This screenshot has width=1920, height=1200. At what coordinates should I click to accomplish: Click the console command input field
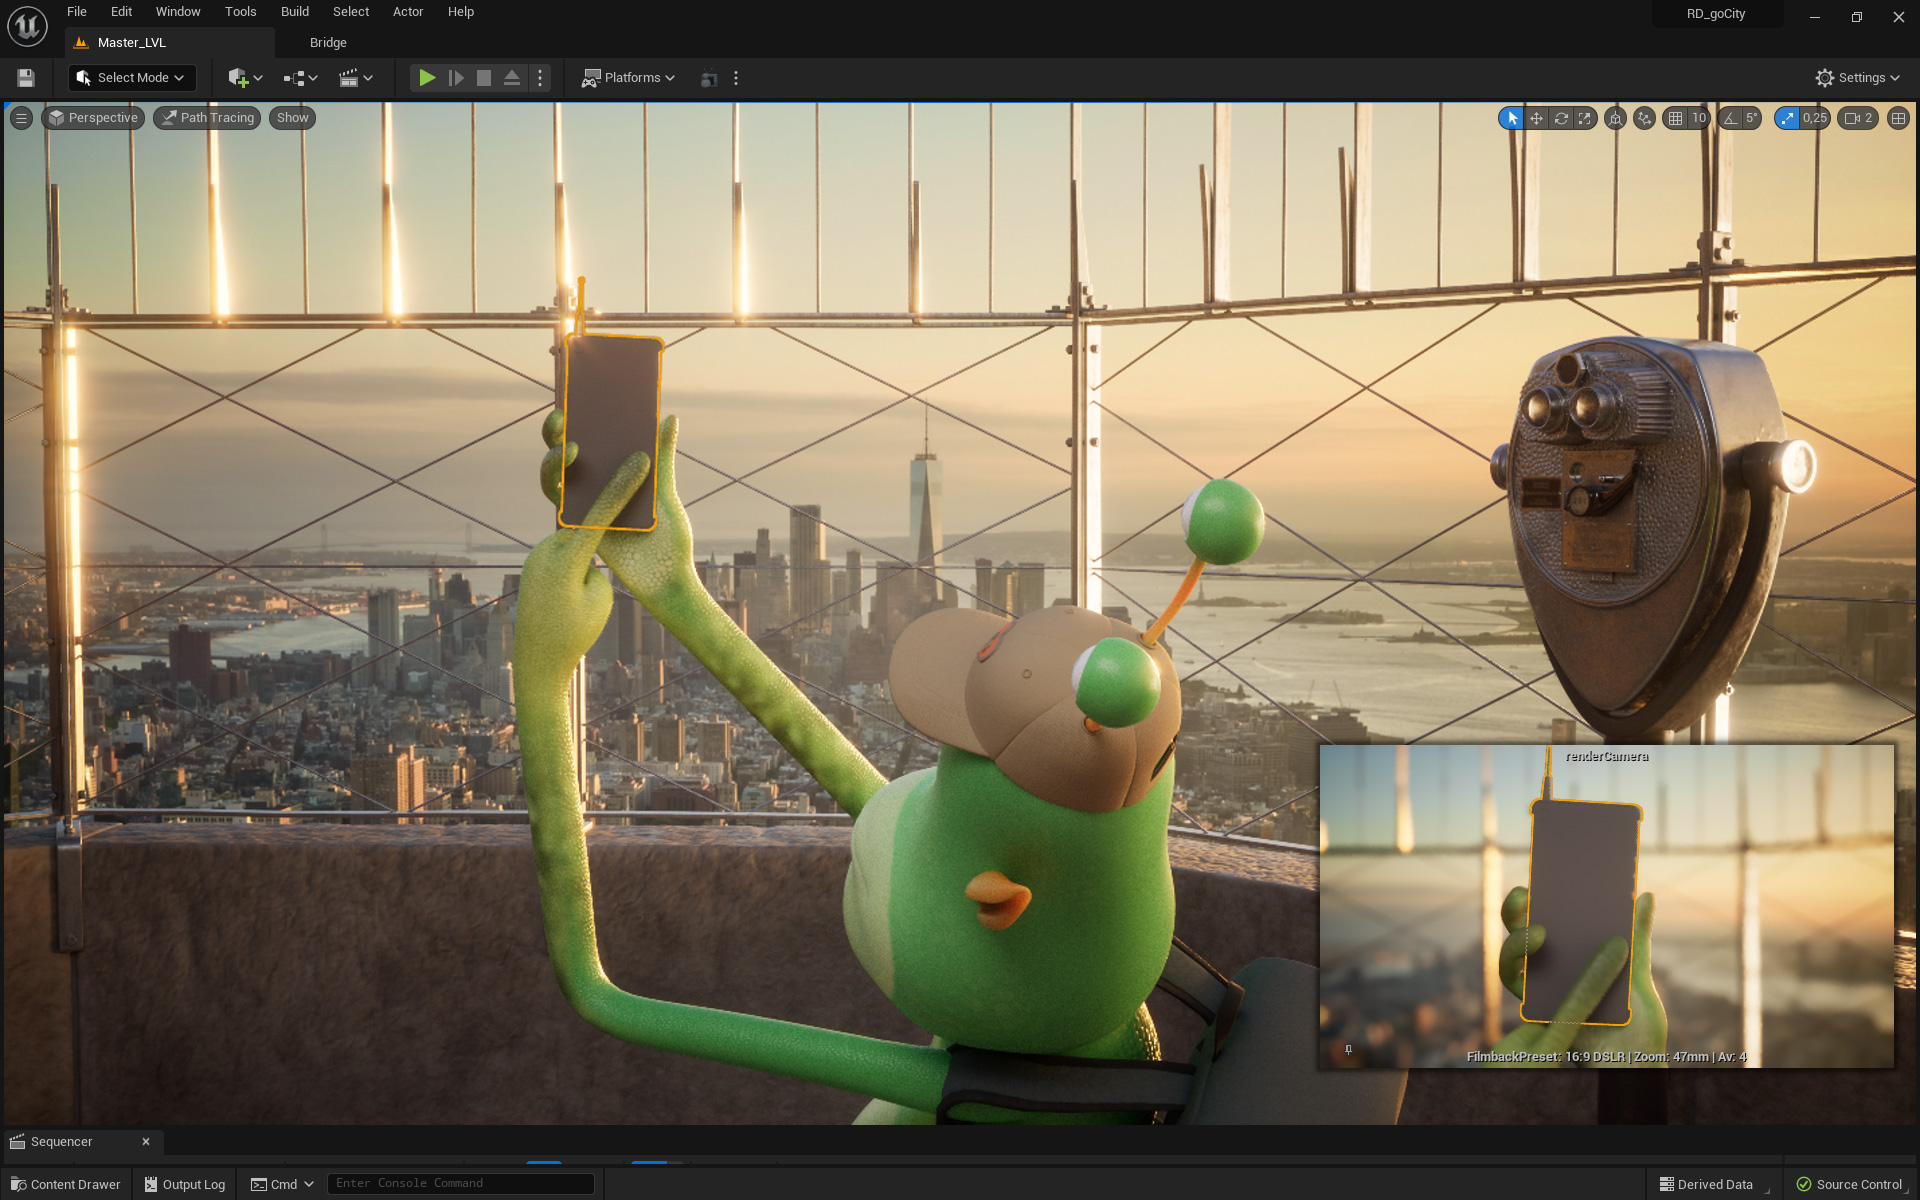[x=460, y=1184]
